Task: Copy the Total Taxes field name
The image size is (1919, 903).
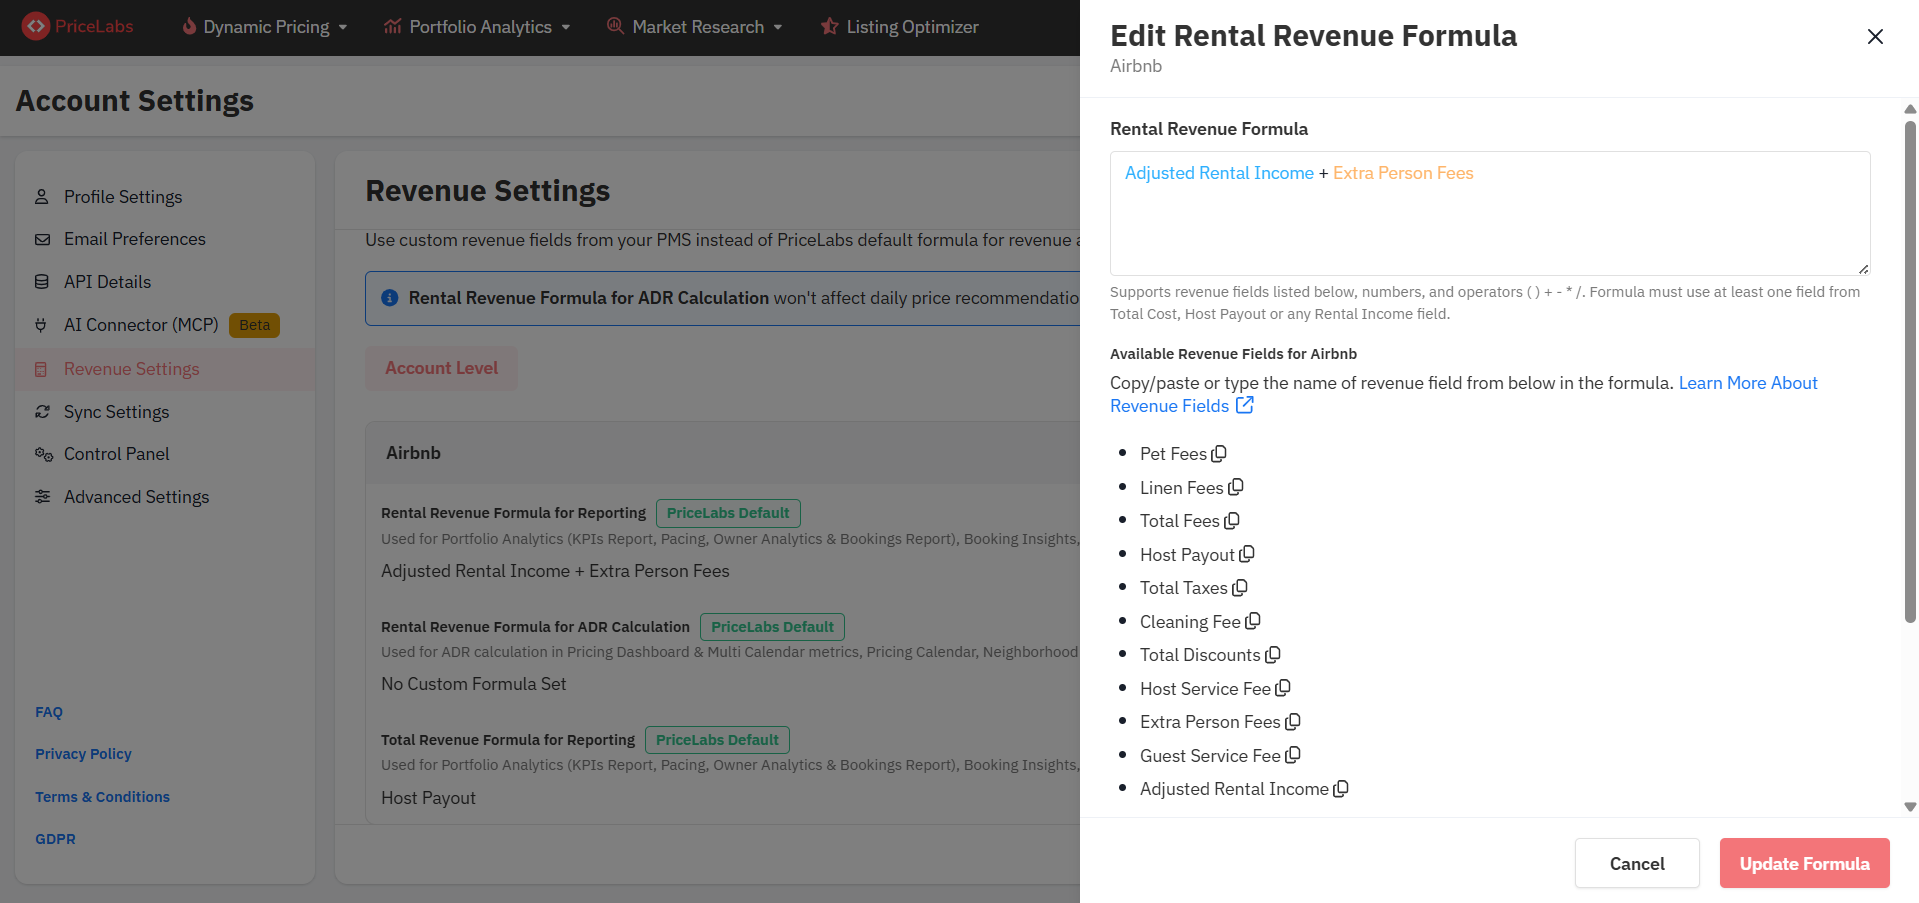Action: (x=1240, y=588)
